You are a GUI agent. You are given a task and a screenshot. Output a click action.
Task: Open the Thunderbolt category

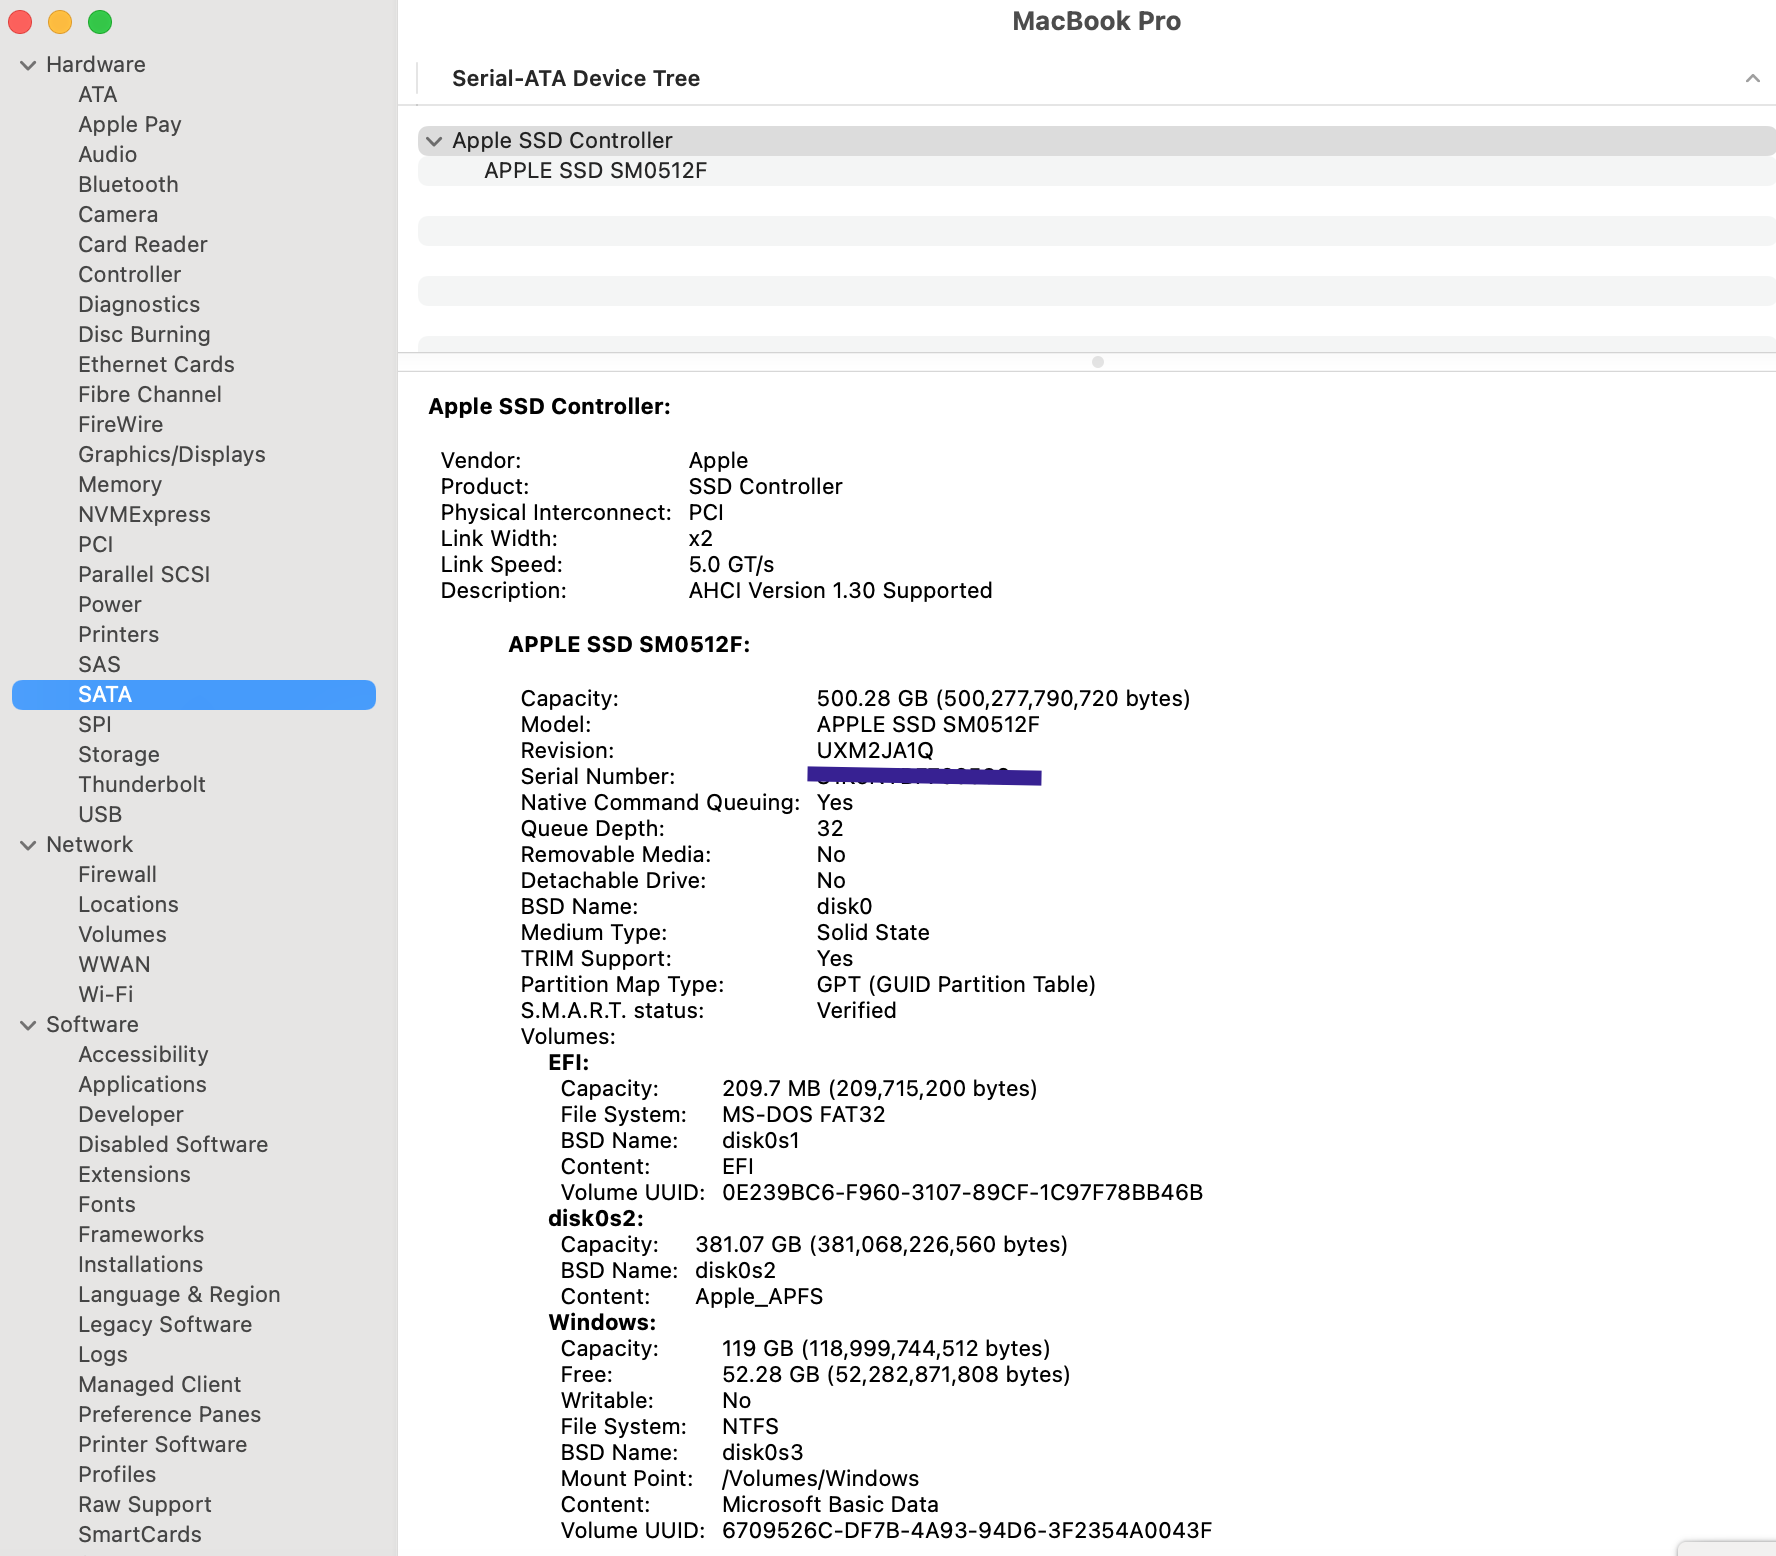point(142,785)
